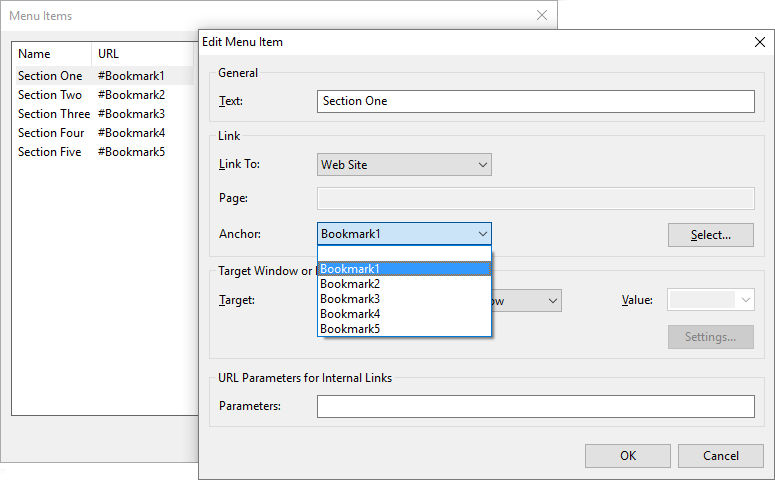Choose Bookmark1 from the anchor list
This screenshot has width=775, height=480.
[x=404, y=269]
